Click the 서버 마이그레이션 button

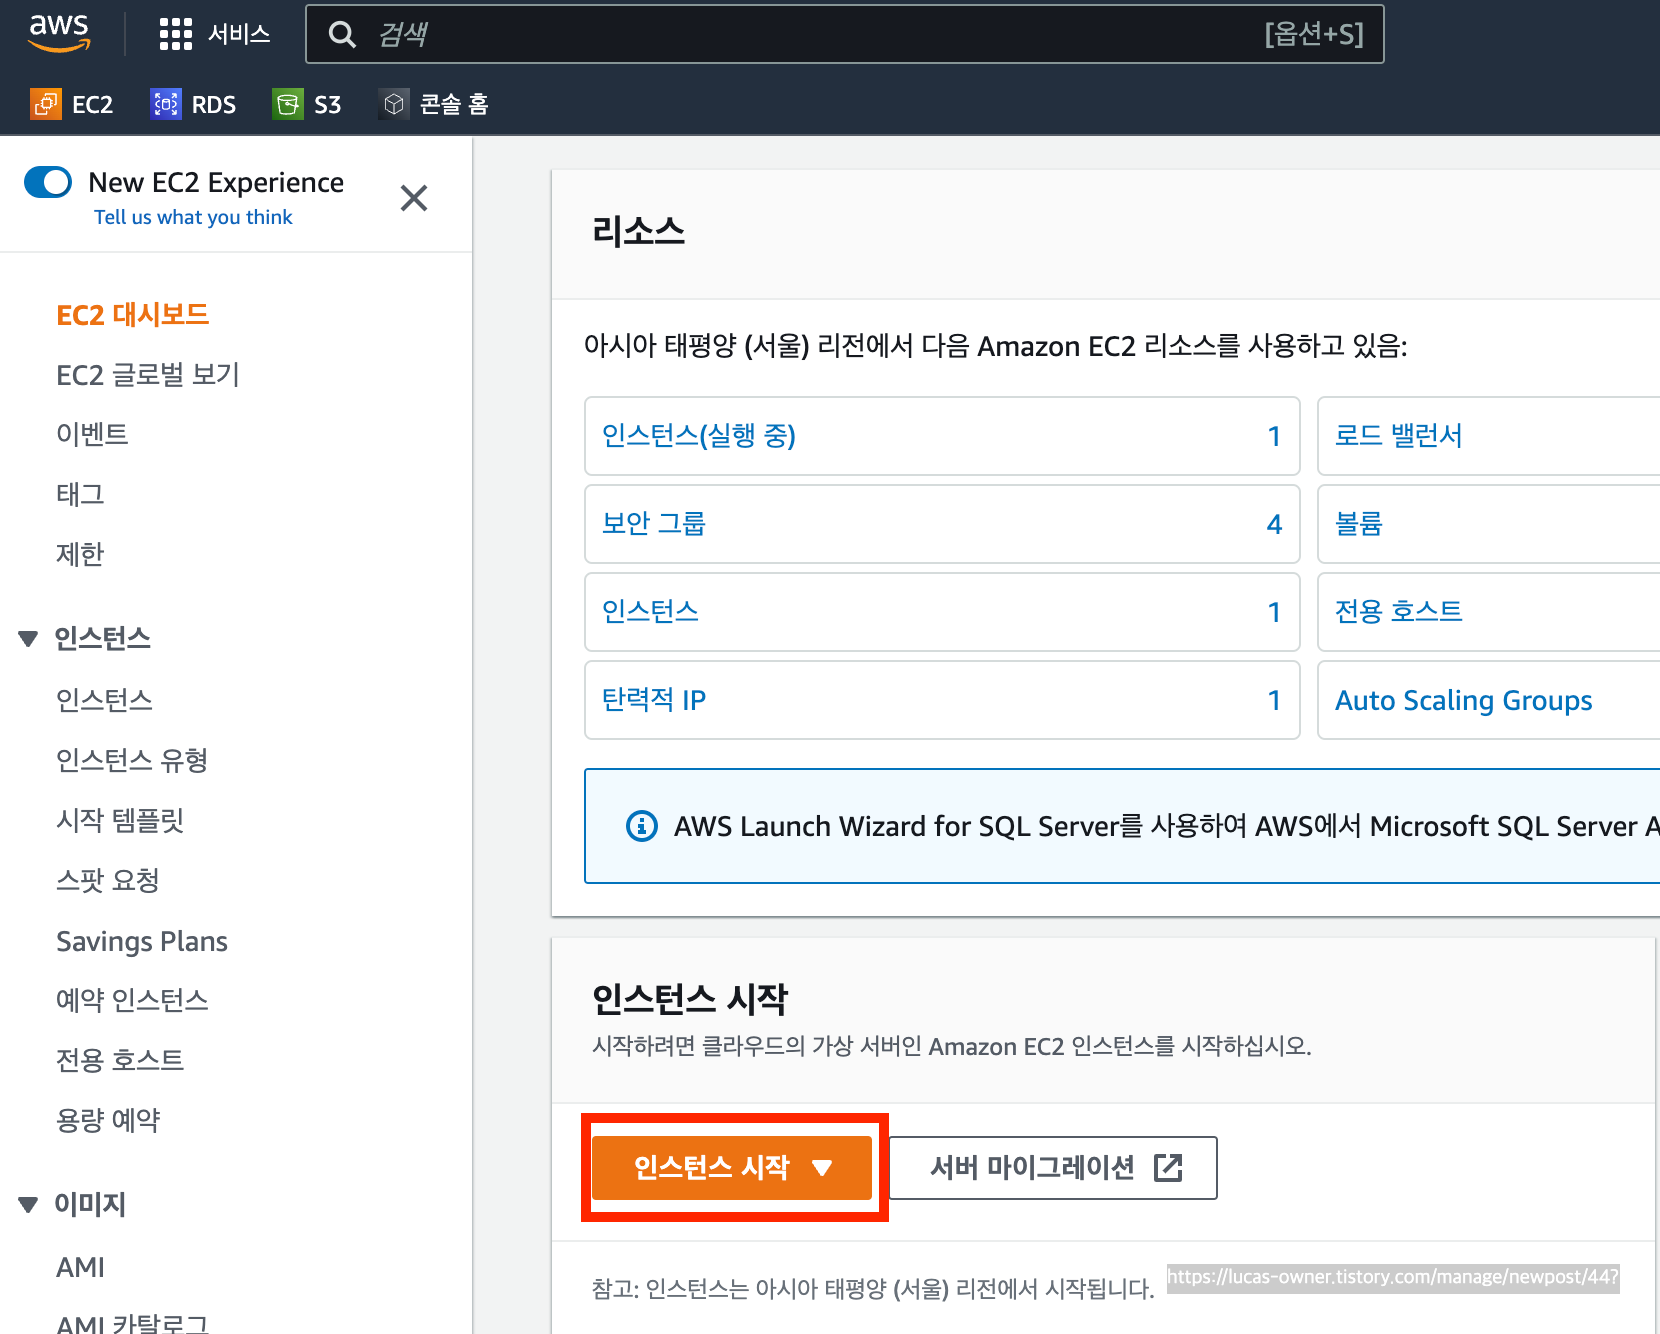pyautogui.click(x=1053, y=1167)
